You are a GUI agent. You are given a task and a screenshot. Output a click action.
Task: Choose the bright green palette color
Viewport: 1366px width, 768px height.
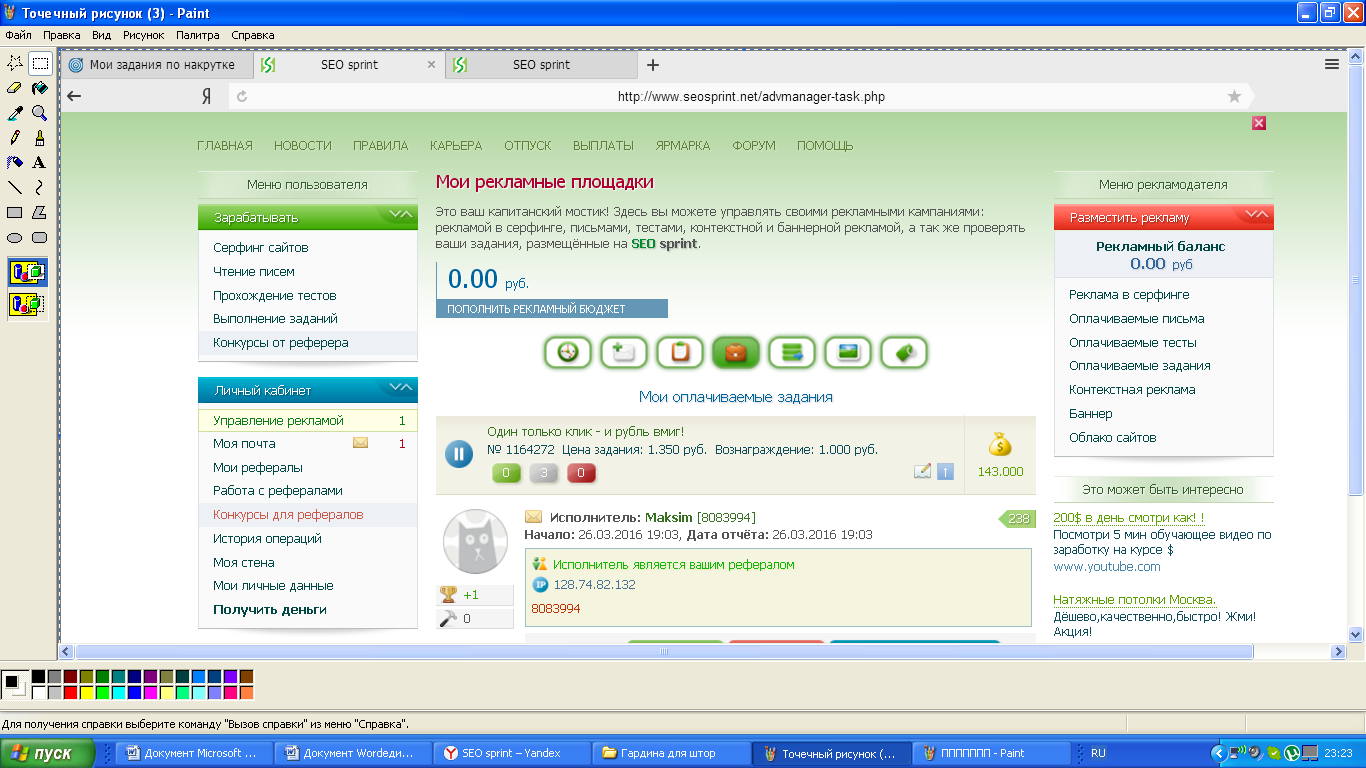pos(102,693)
